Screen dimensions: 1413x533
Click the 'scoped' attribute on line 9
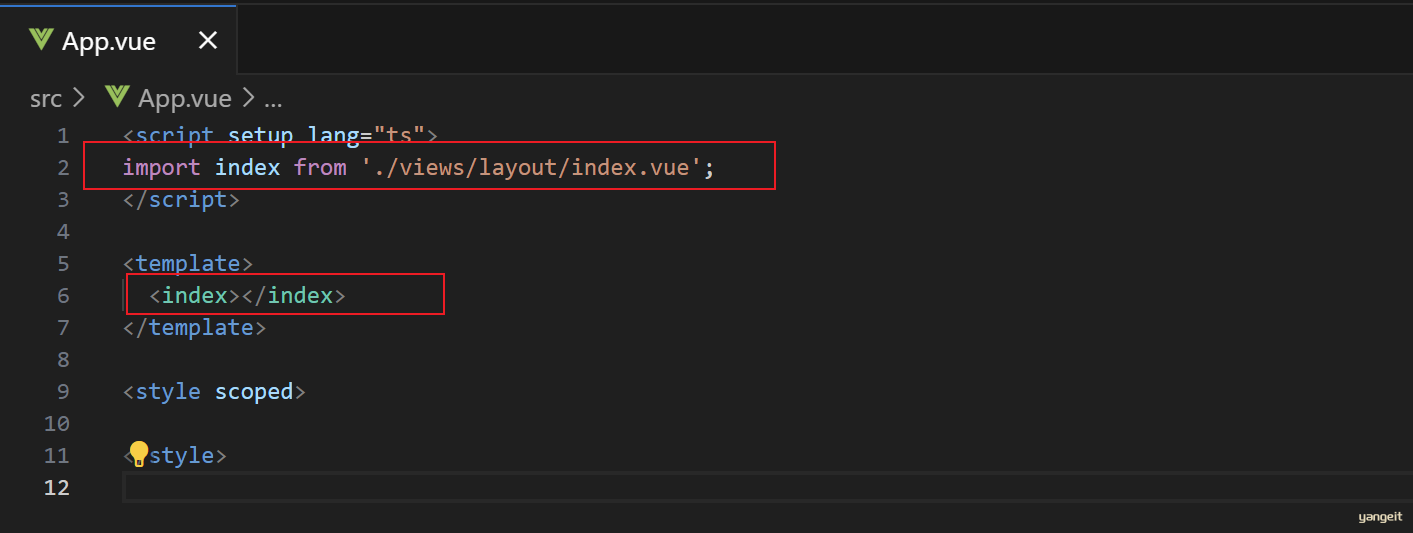(254, 391)
